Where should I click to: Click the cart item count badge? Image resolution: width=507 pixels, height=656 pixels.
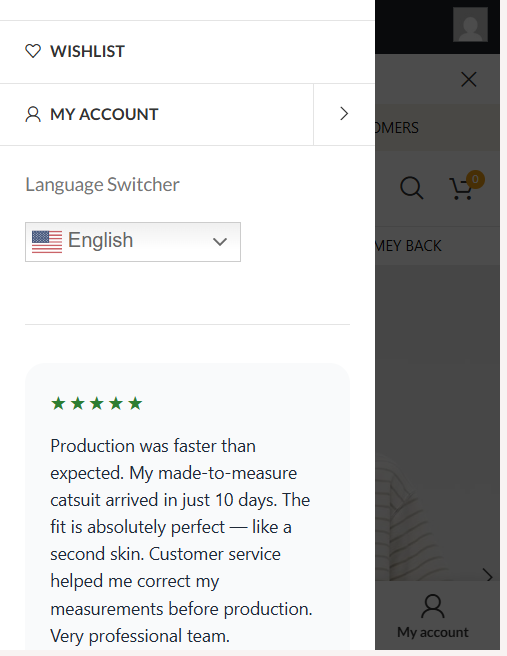tap(475, 179)
